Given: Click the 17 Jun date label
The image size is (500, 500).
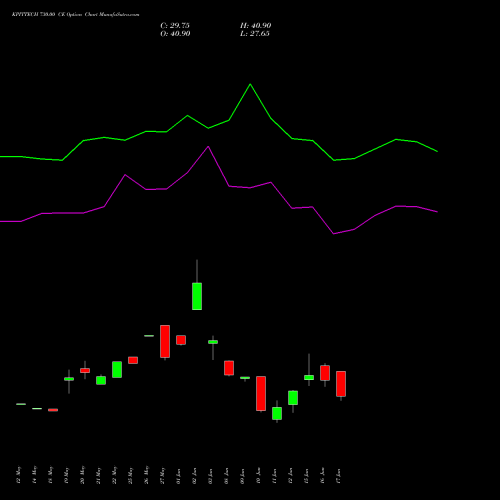Looking at the screenshot, I should (339, 476).
